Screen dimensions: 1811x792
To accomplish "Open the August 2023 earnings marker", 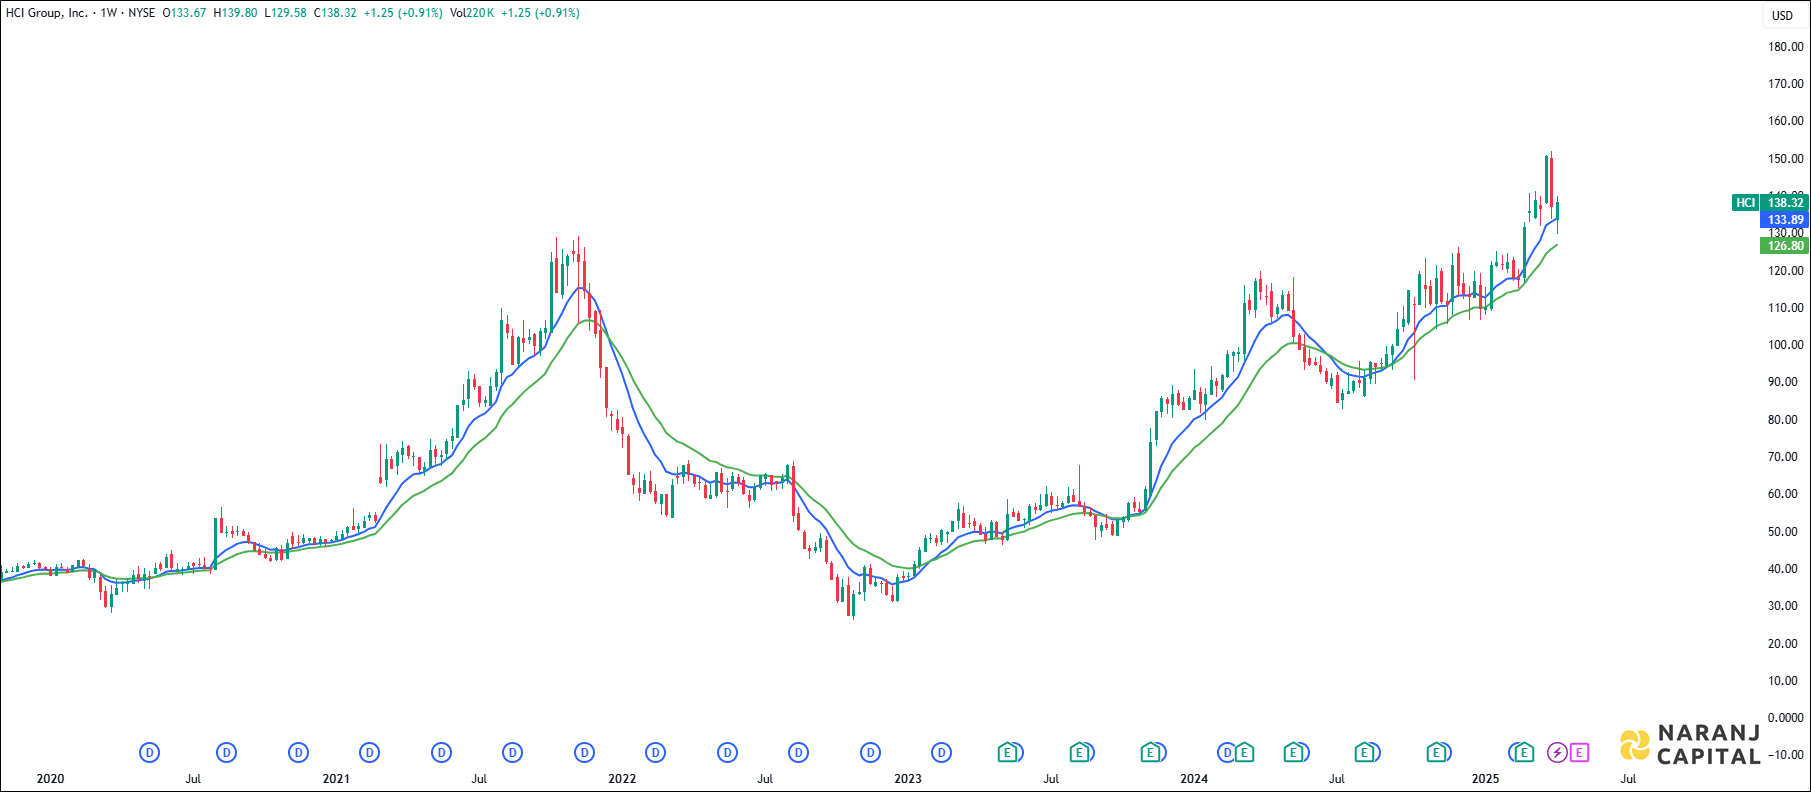I will coord(1080,752).
